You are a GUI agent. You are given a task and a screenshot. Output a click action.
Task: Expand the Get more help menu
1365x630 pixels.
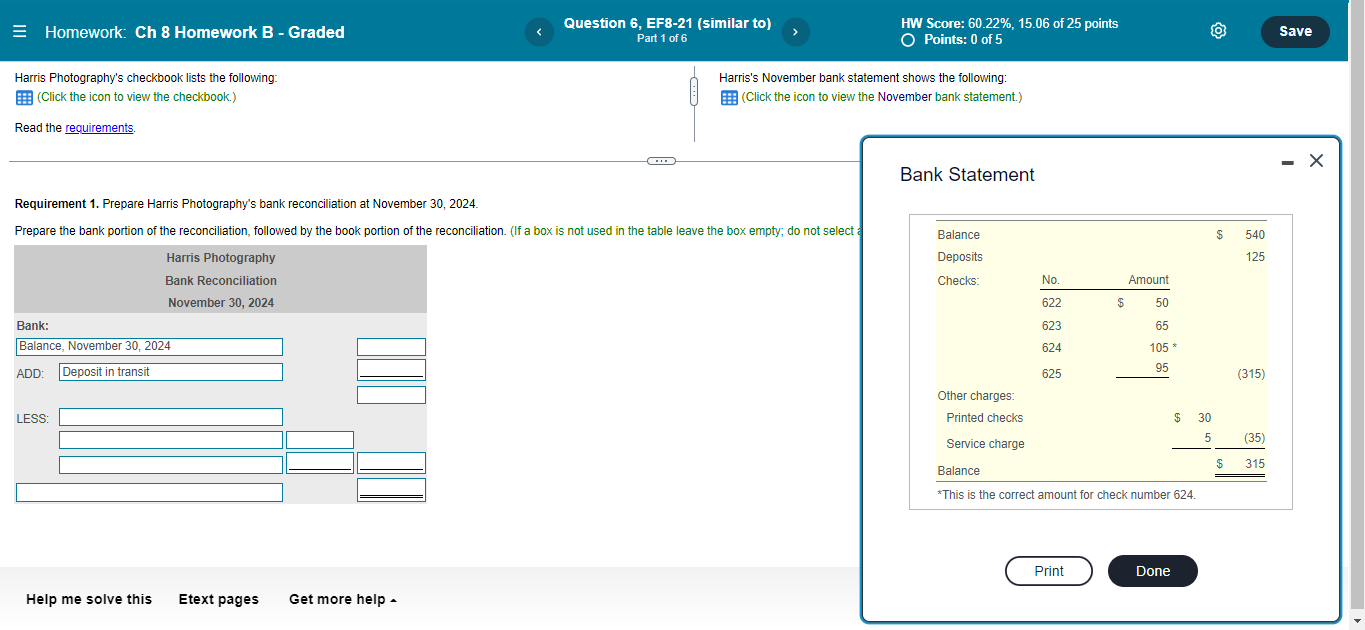pyautogui.click(x=343, y=599)
